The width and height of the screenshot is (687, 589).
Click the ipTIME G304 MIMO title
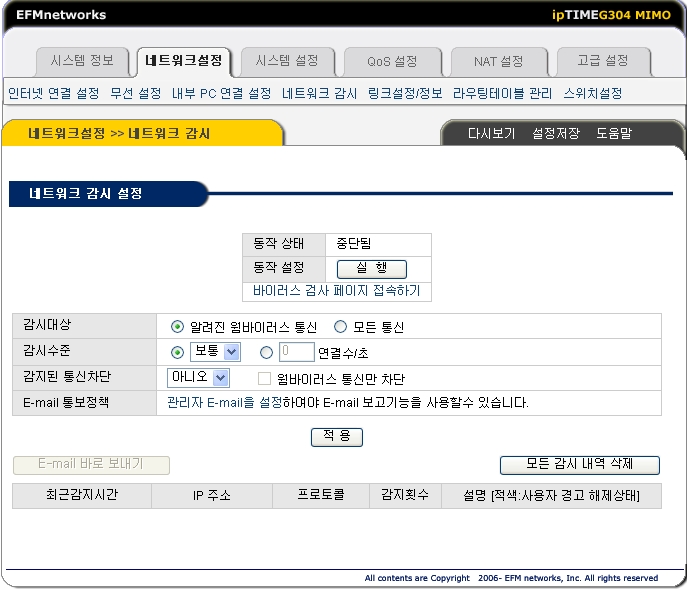611,15
